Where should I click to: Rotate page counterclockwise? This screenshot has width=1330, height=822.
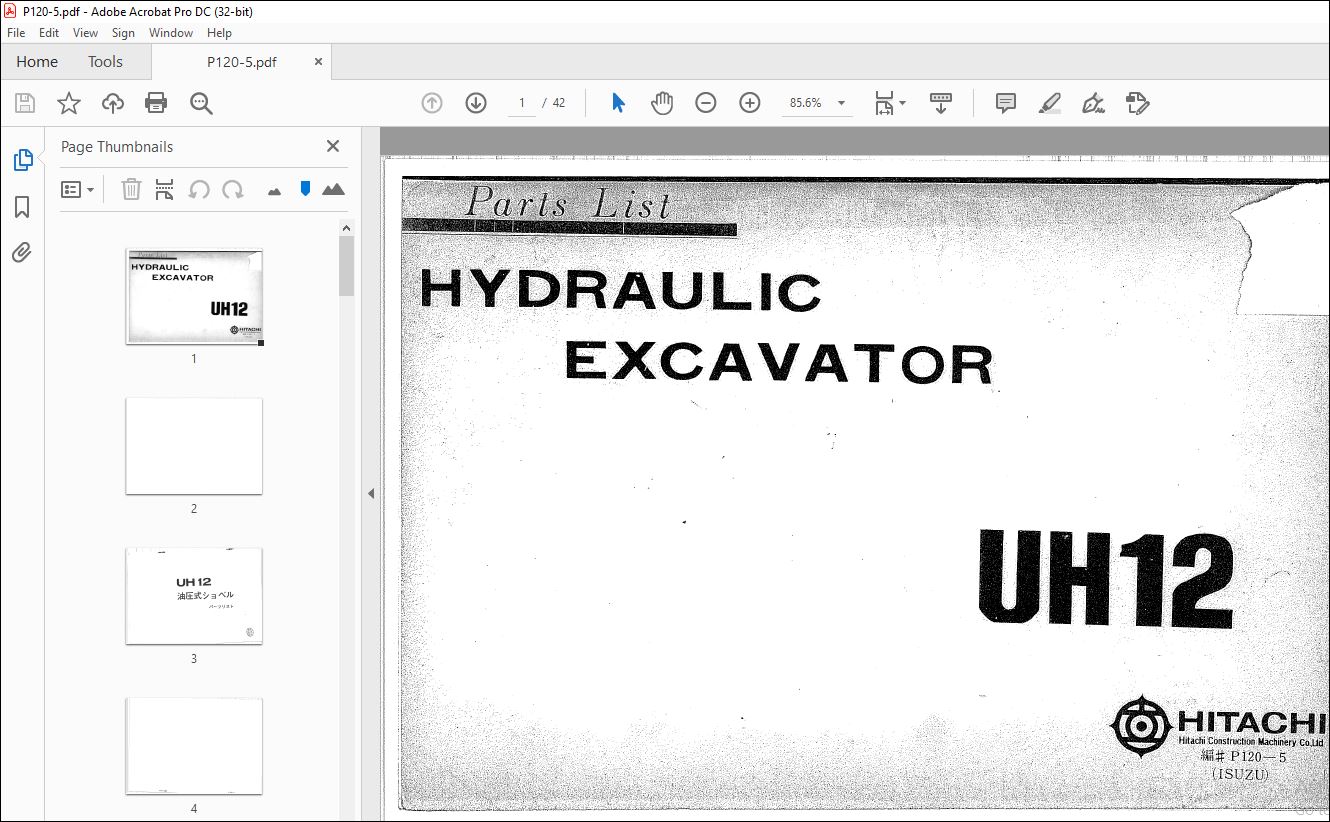tap(199, 189)
